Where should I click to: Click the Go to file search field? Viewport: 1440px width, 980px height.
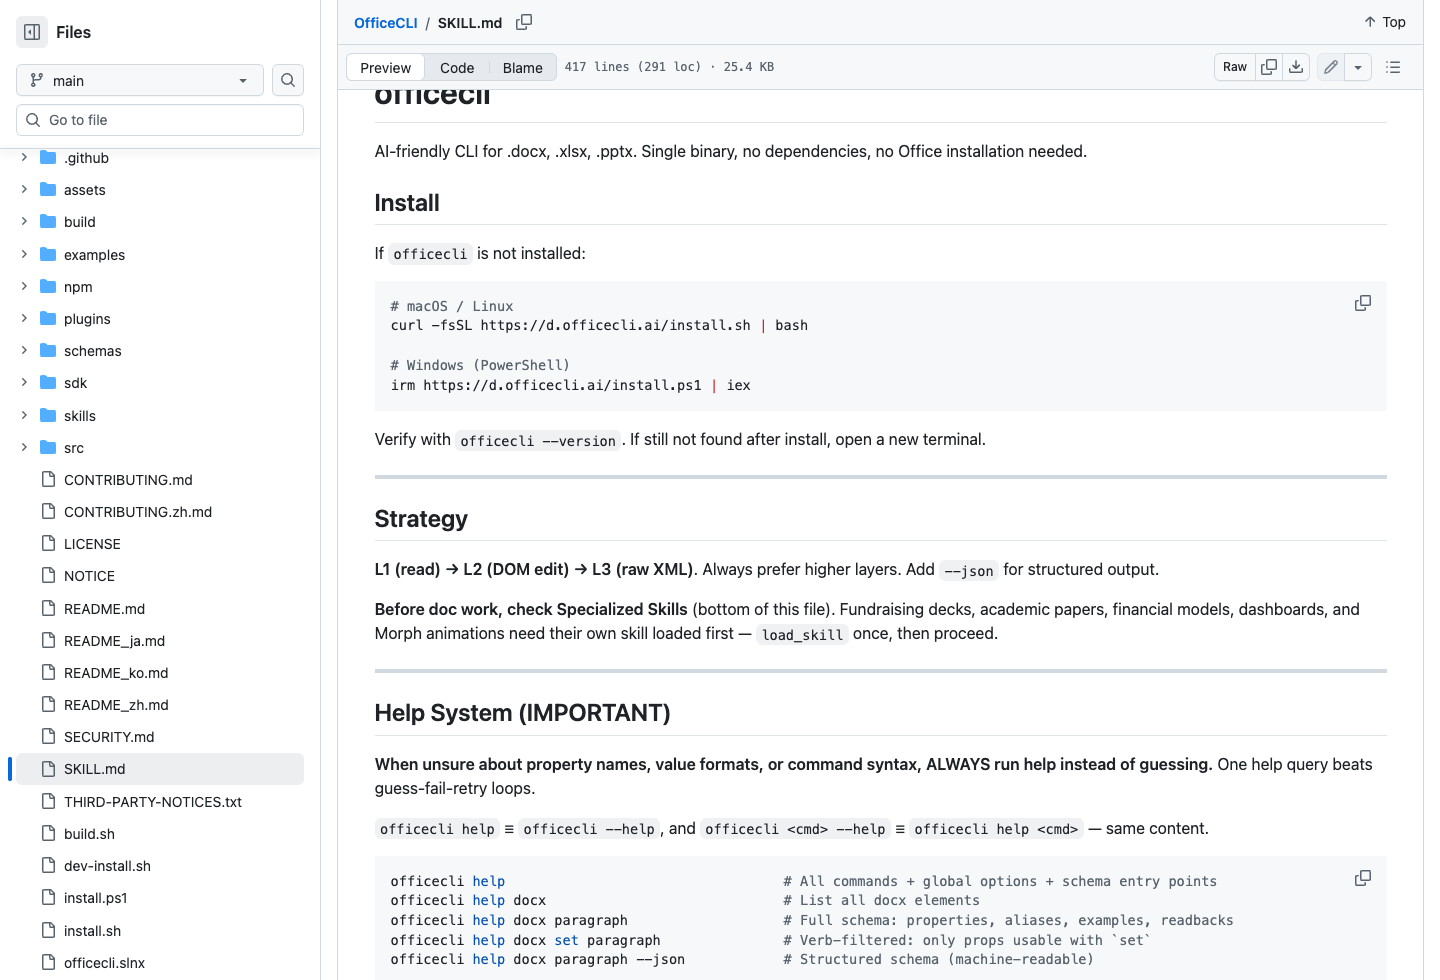tap(160, 120)
